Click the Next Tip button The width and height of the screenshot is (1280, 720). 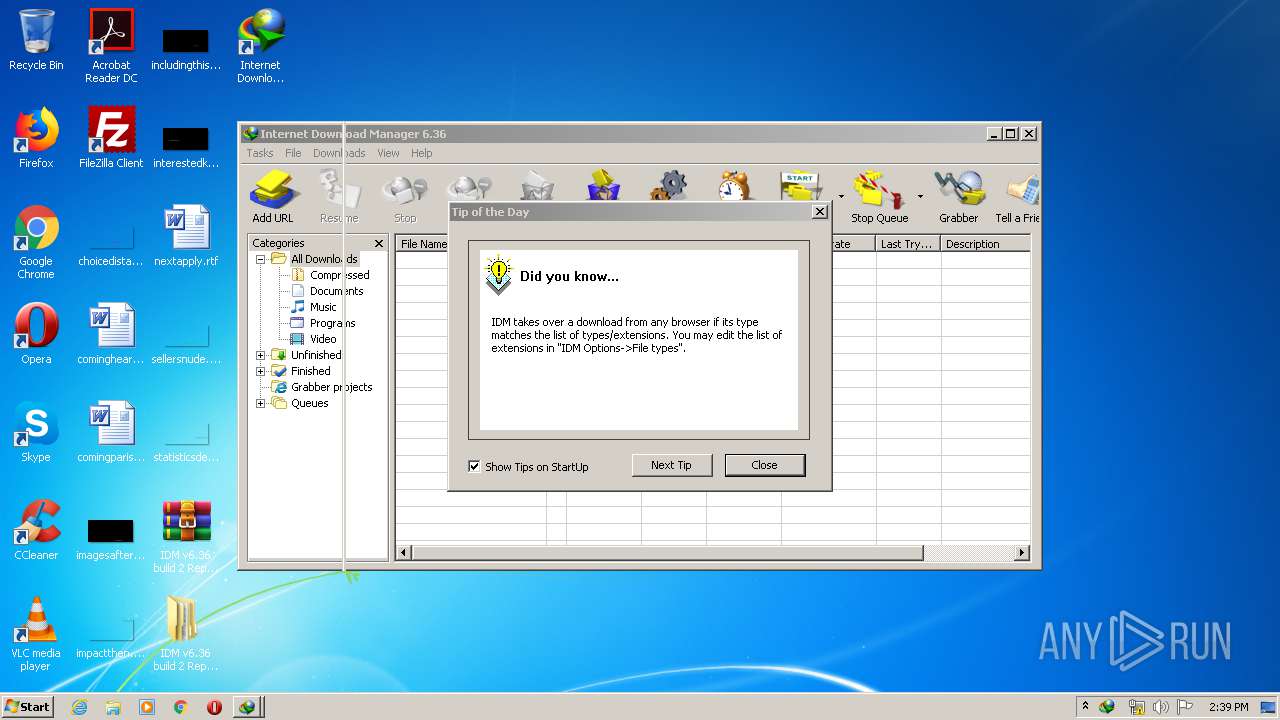pos(671,465)
